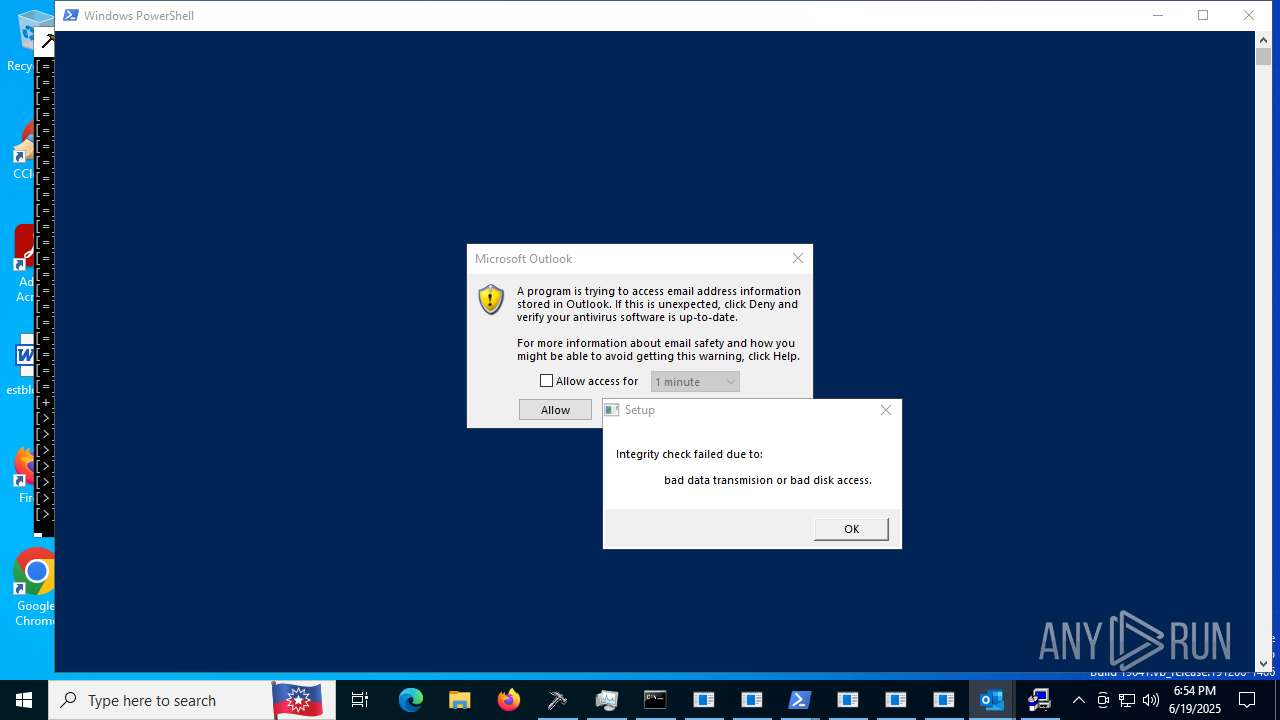Viewport: 1280px width, 720px height.
Task: Switch to the image viewer taskbar app
Action: tap(606, 700)
